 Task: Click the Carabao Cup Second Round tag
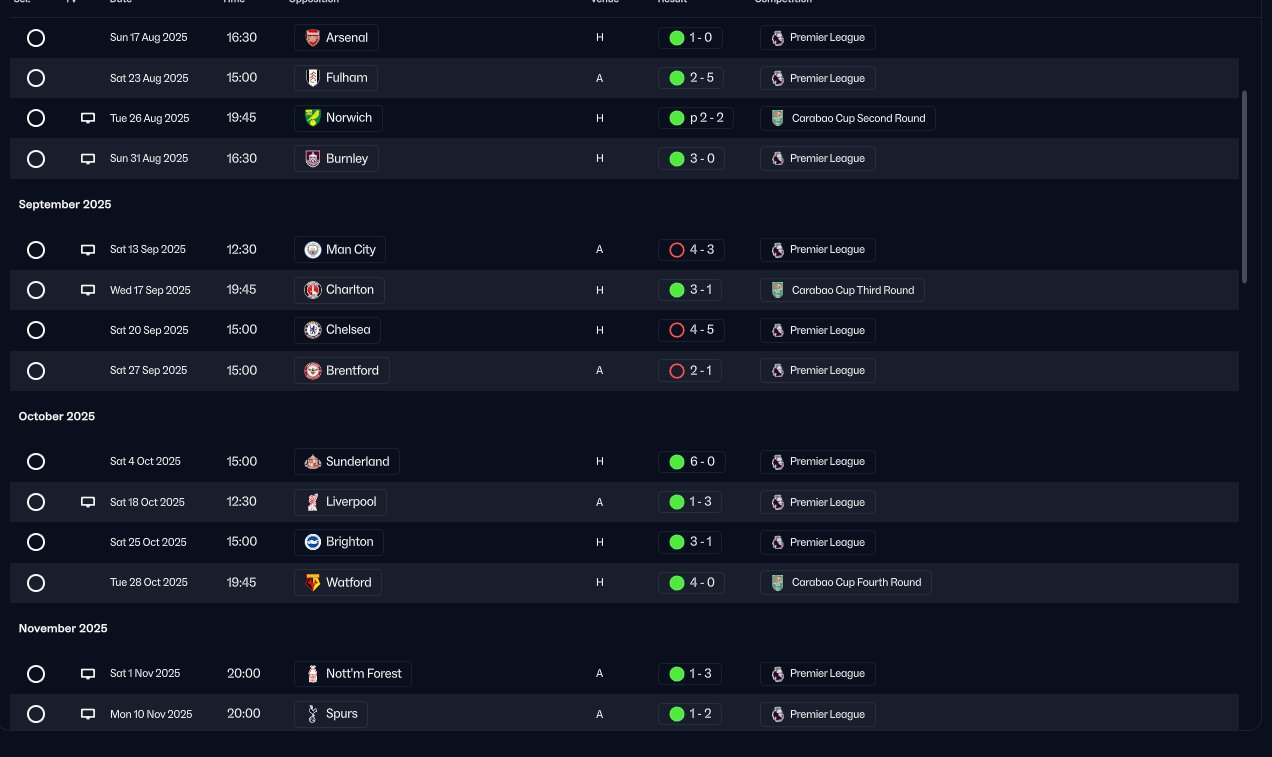[847, 118]
